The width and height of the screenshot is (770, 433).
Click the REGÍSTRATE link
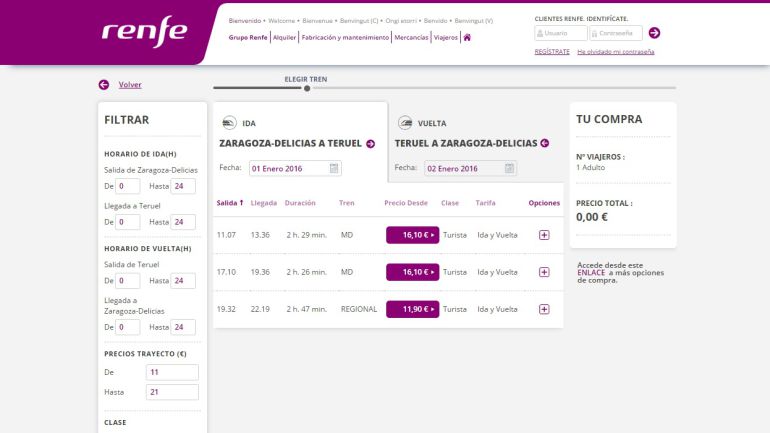[x=552, y=52]
